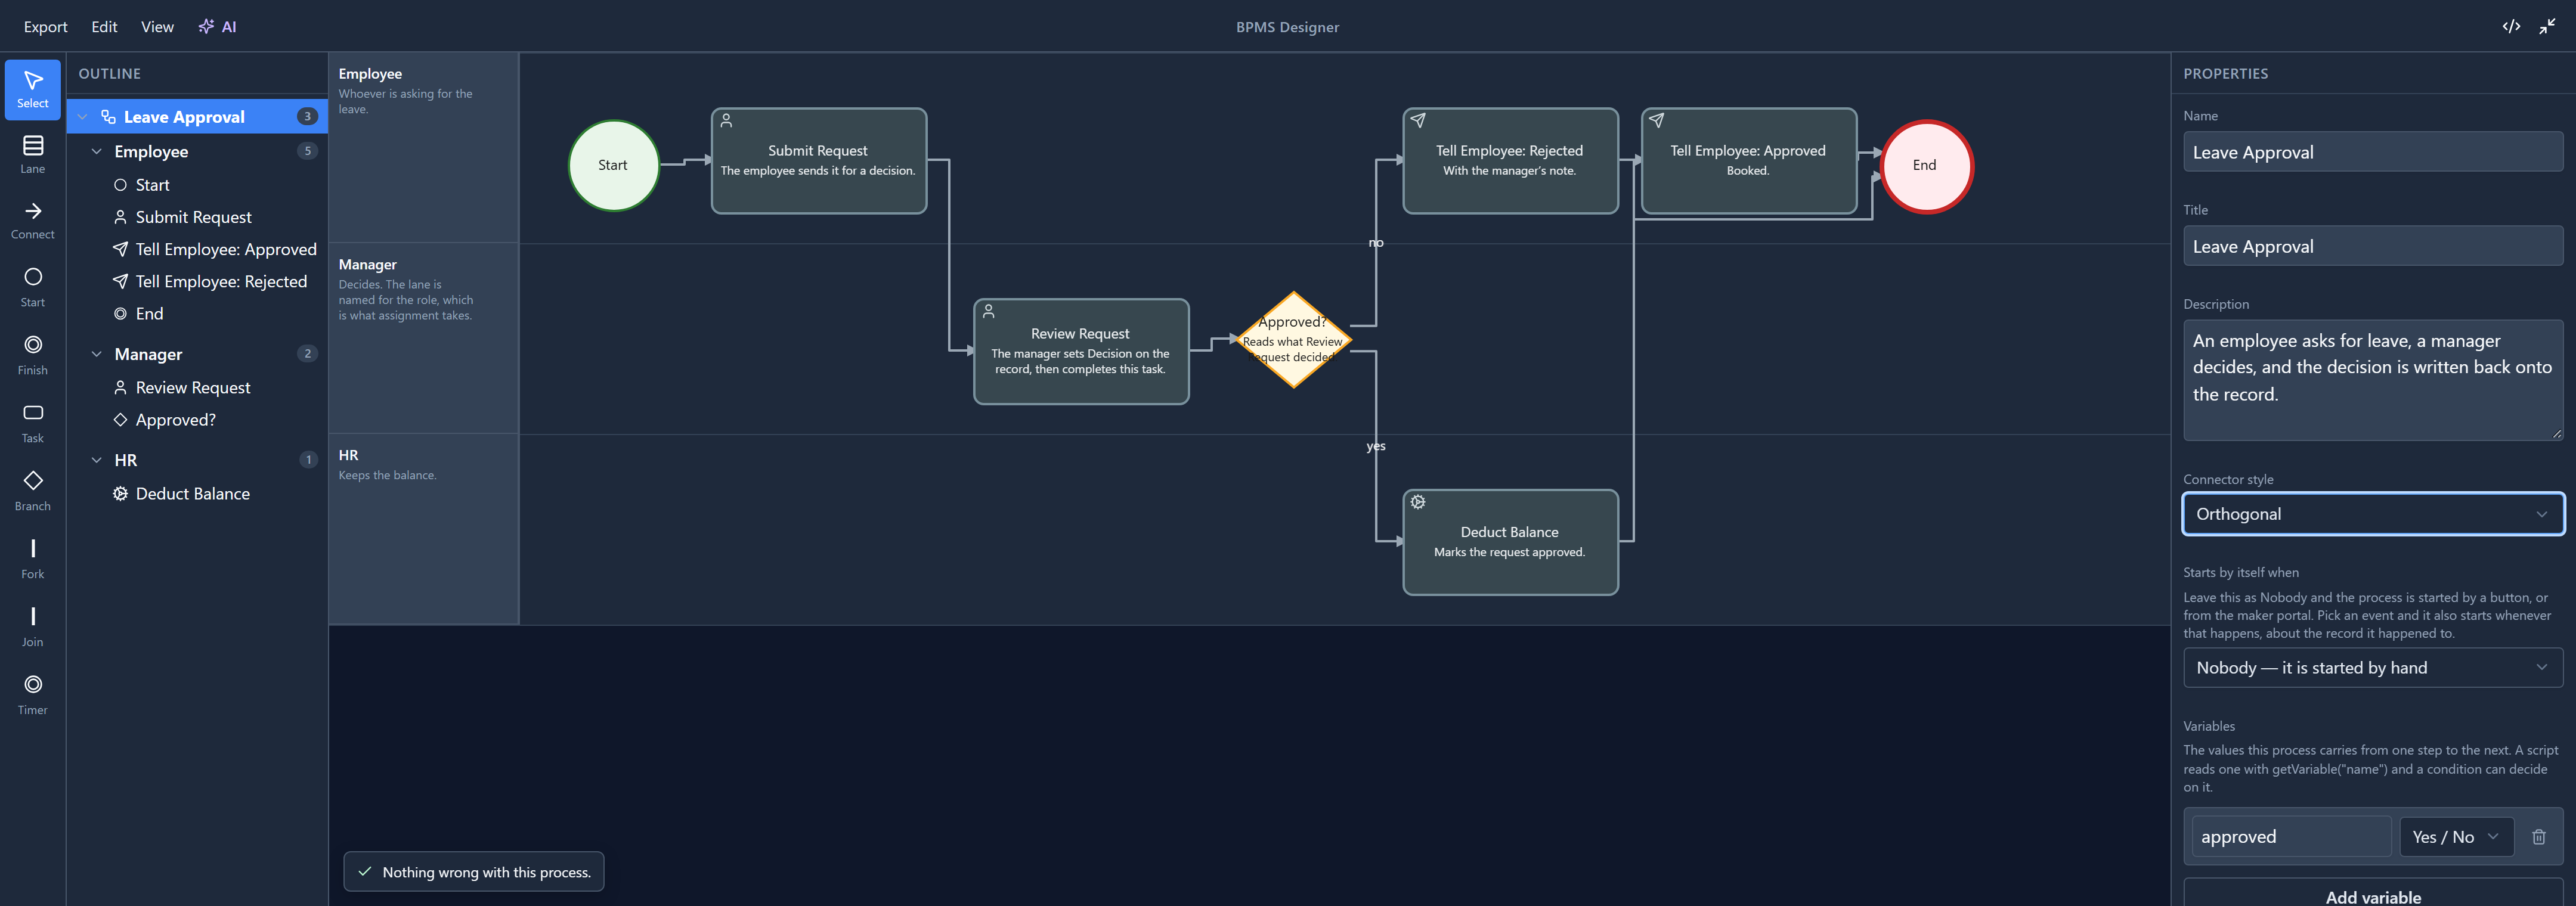This screenshot has height=906, width=2576.
Task: Click the Manager lane header
Action: (424, 338)
